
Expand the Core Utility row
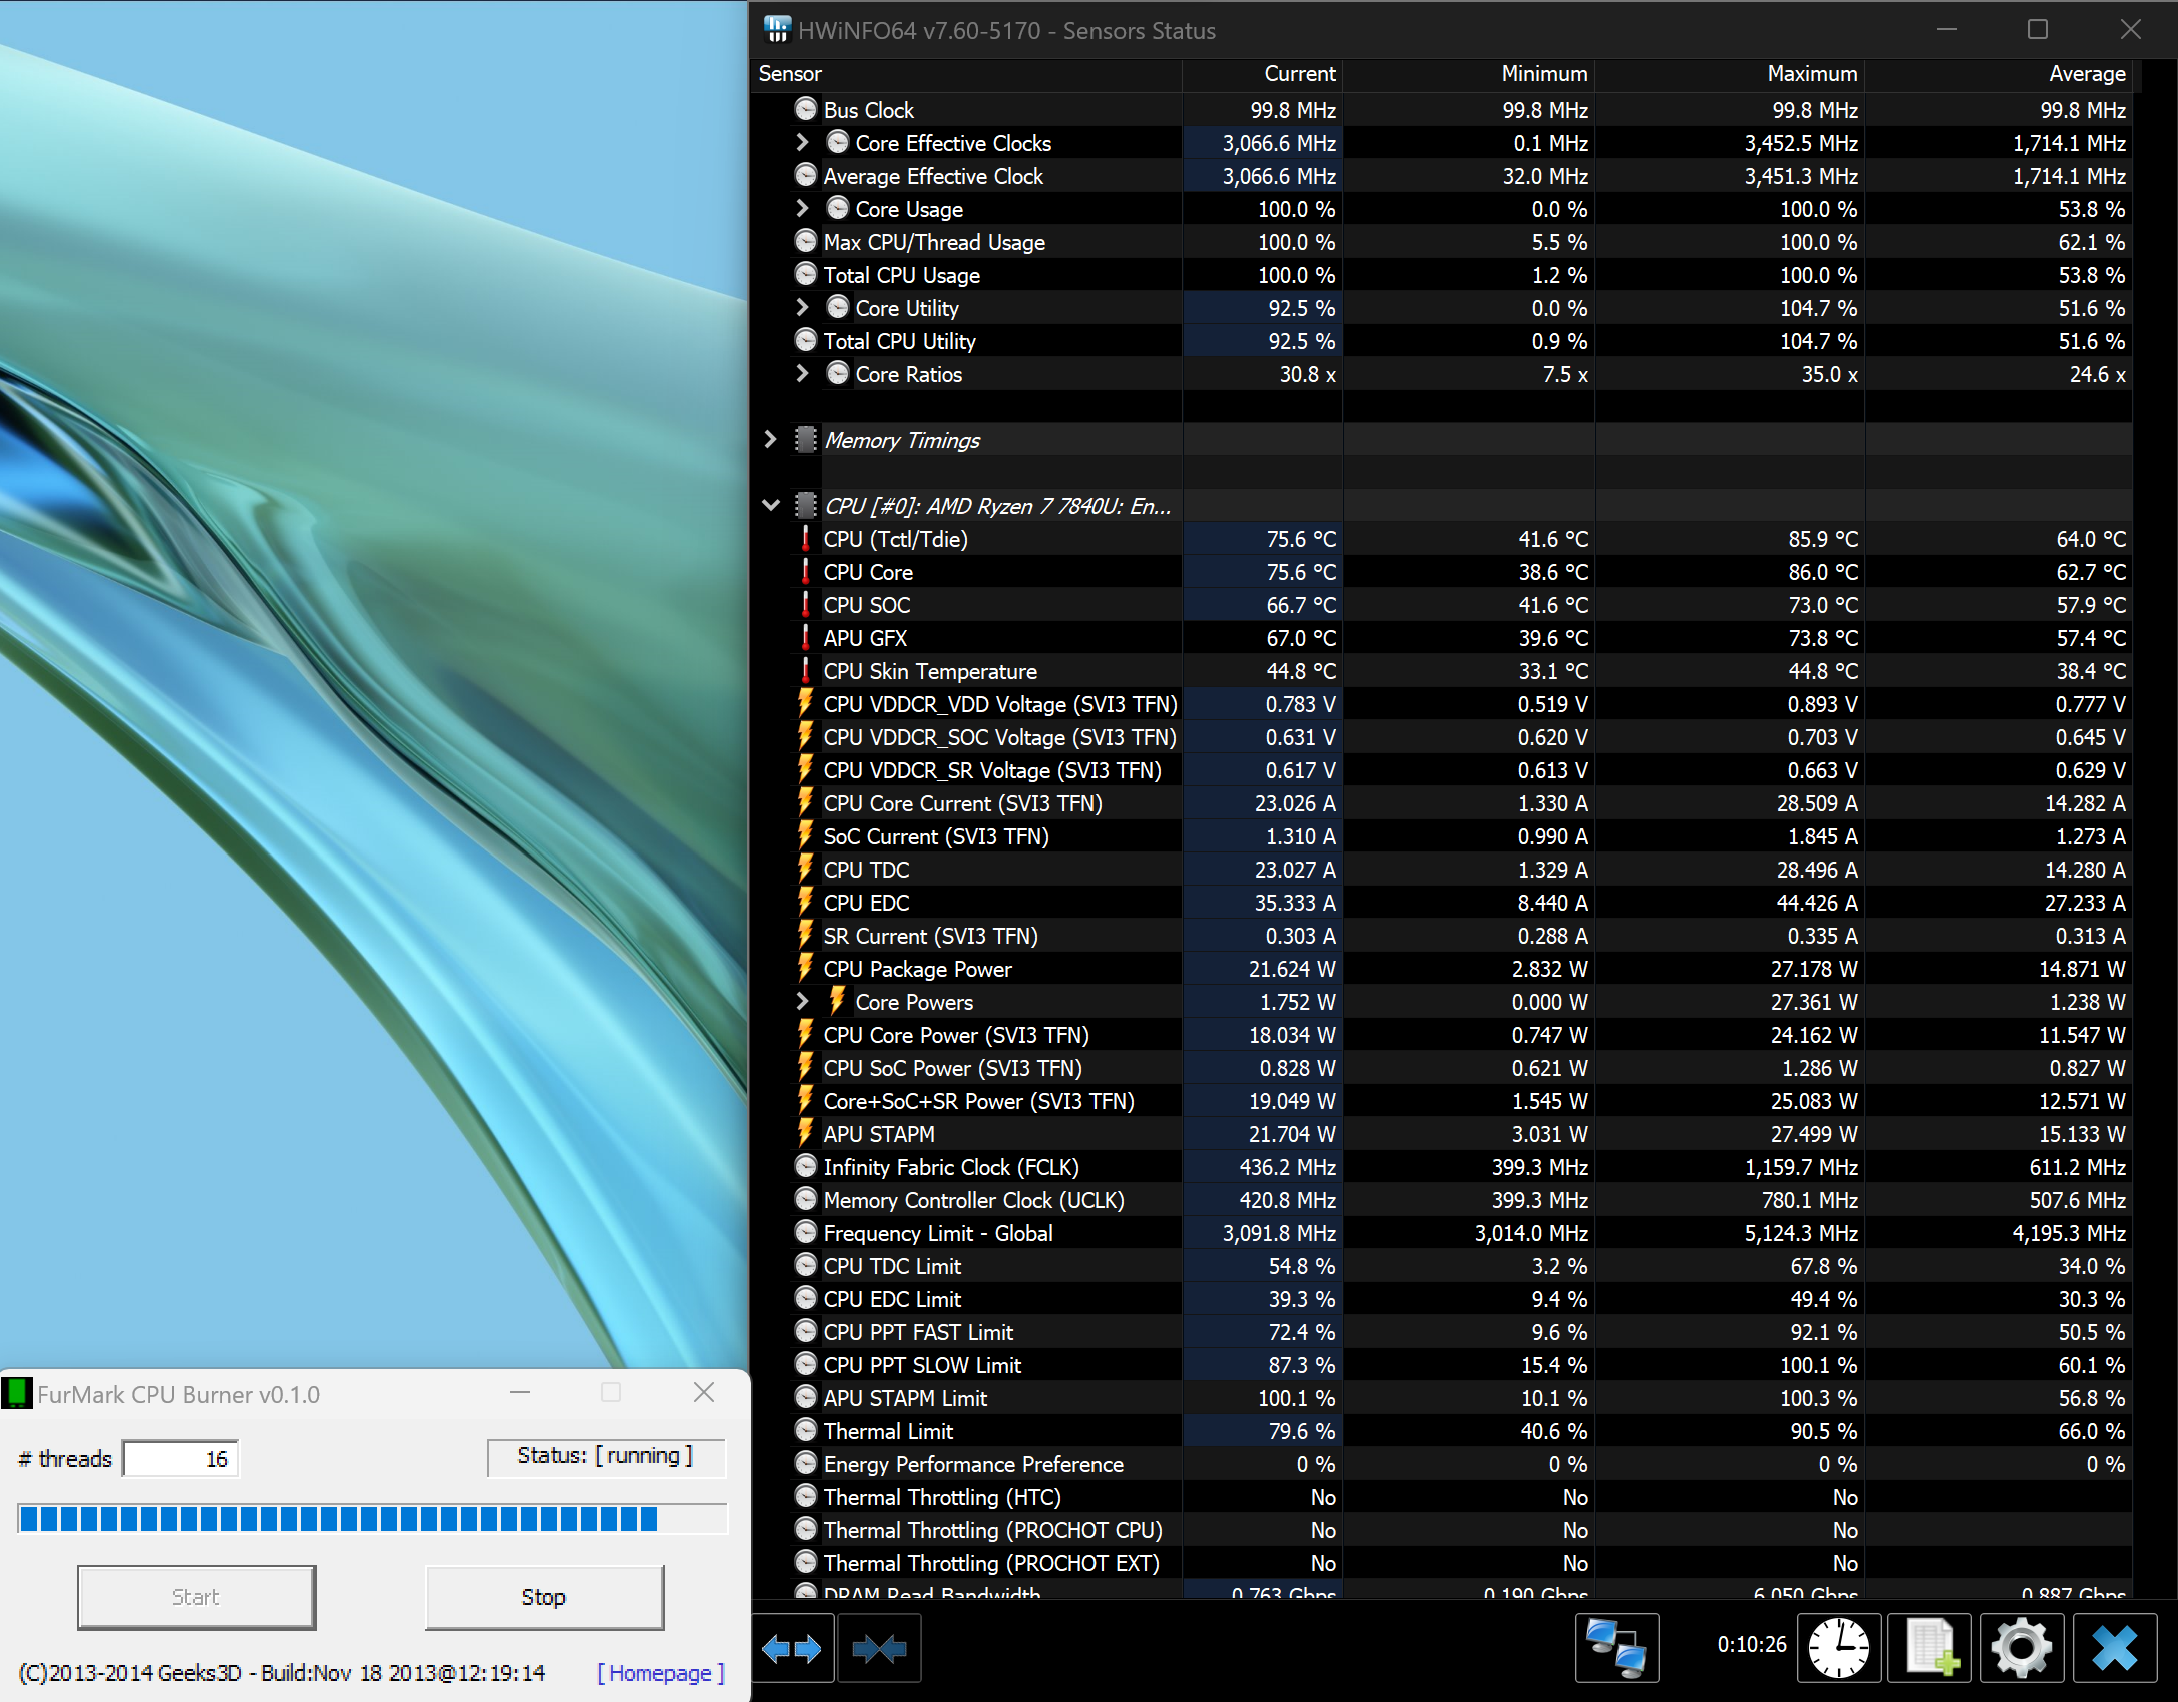802,307
